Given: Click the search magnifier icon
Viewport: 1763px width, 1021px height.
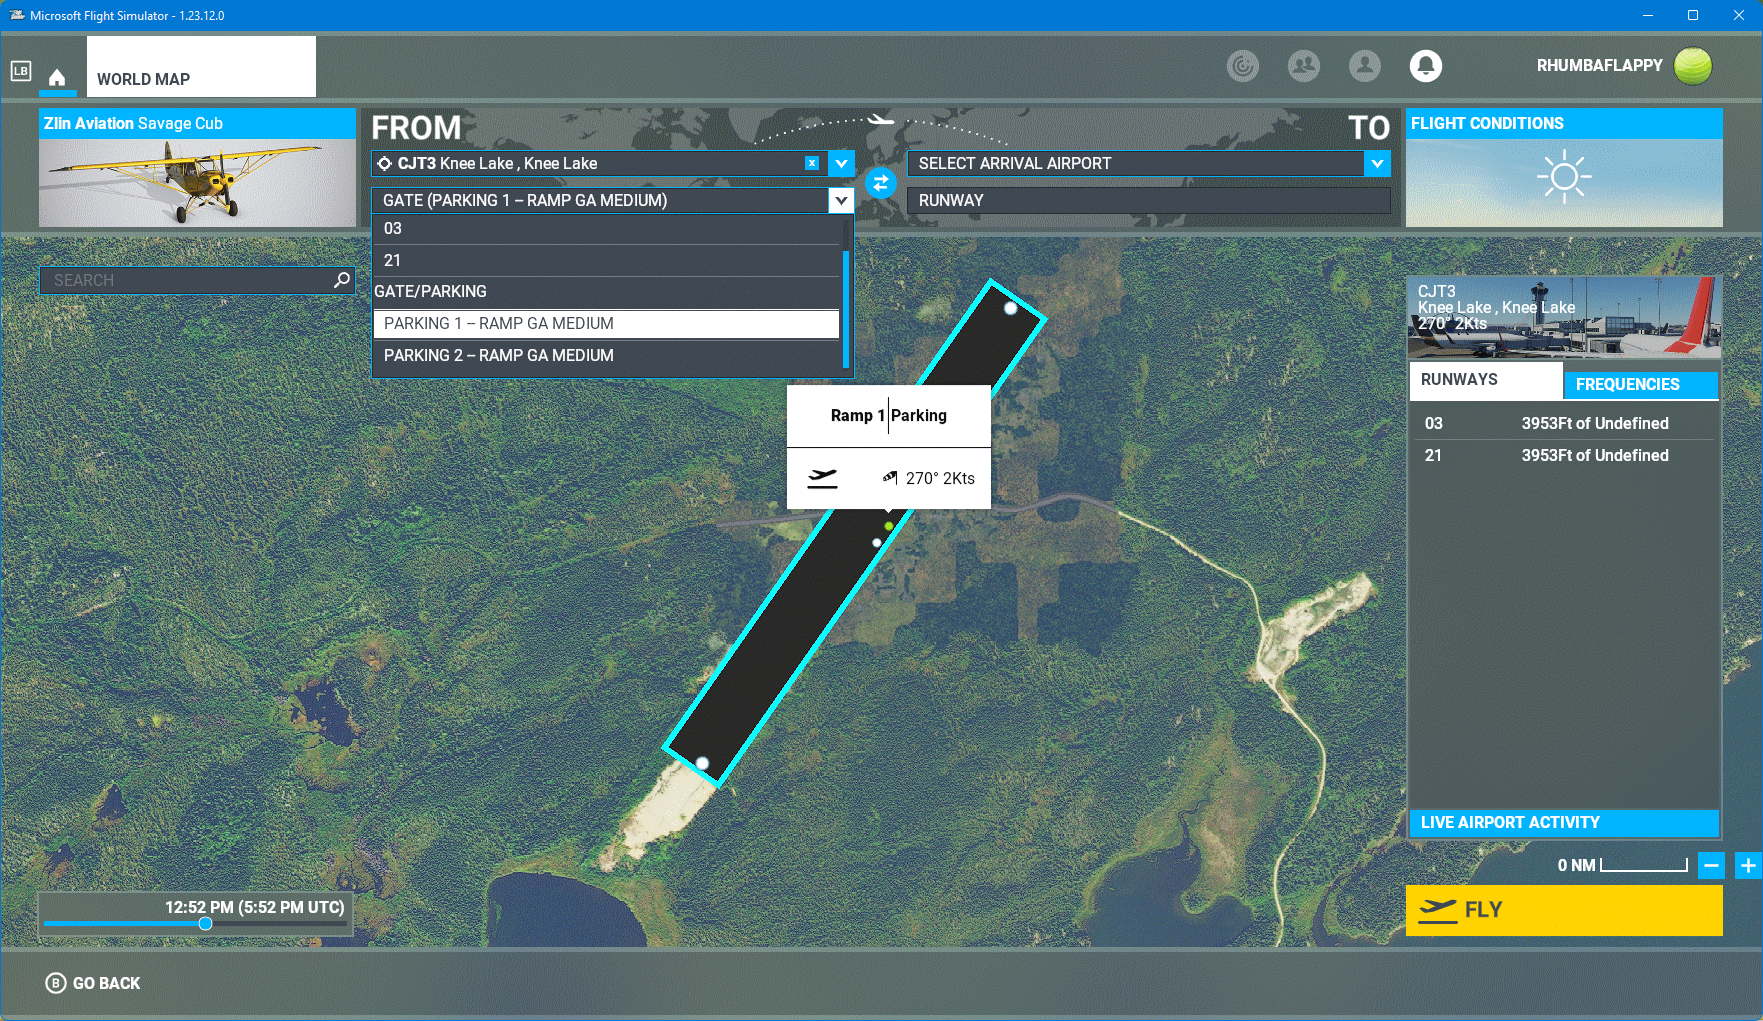Looking at the screenshot, I should tap(342, 280).
